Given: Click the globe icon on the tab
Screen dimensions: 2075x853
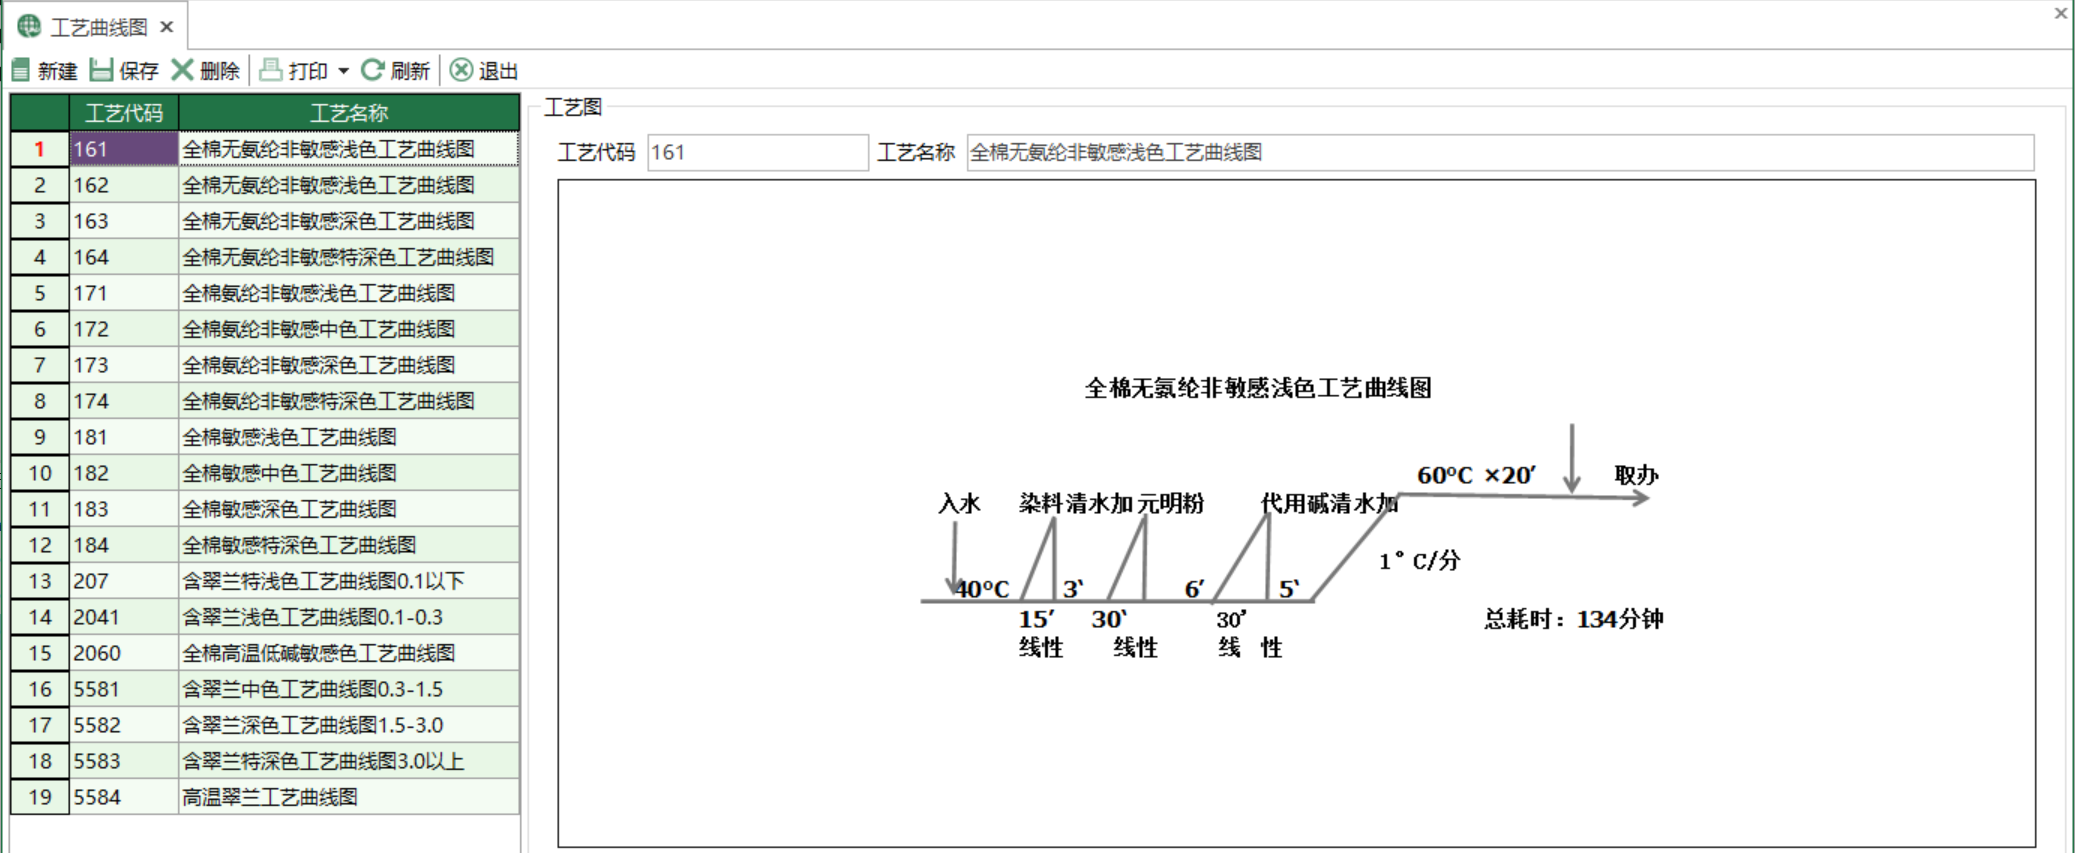Looking at the screenshot, I should pos(29,26).
